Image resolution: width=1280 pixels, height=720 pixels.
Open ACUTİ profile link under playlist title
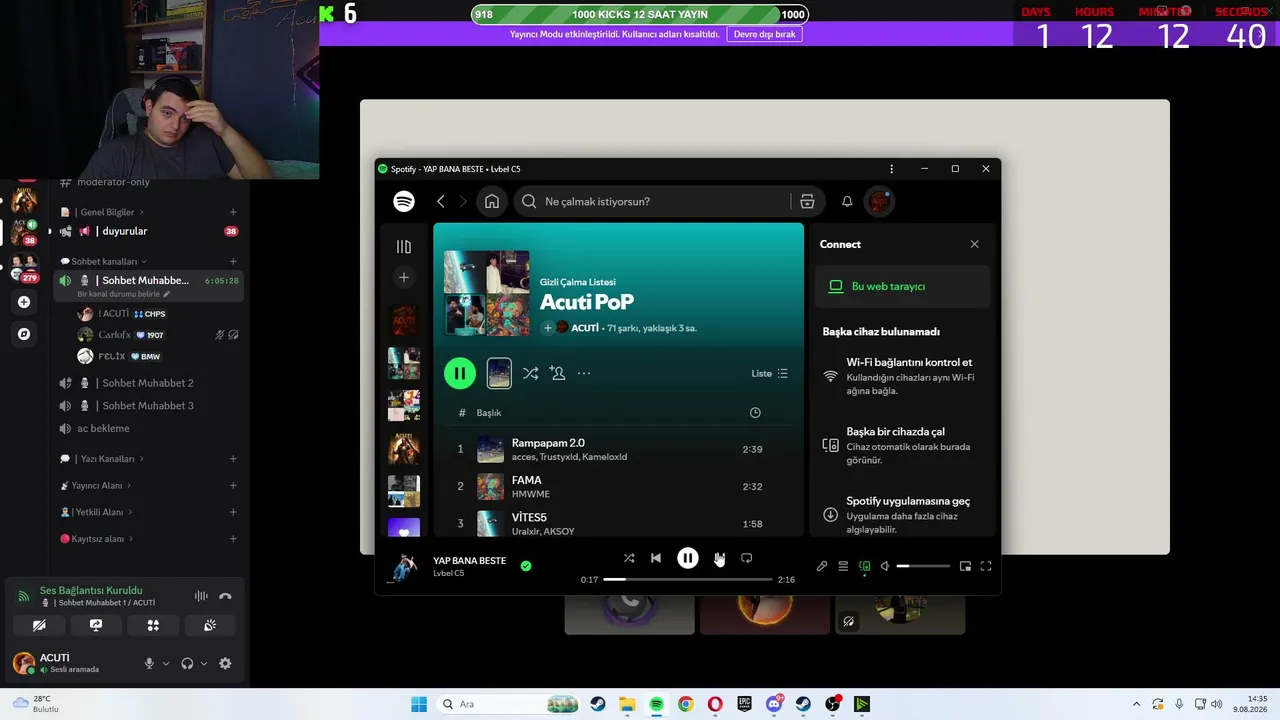[585, 328]
